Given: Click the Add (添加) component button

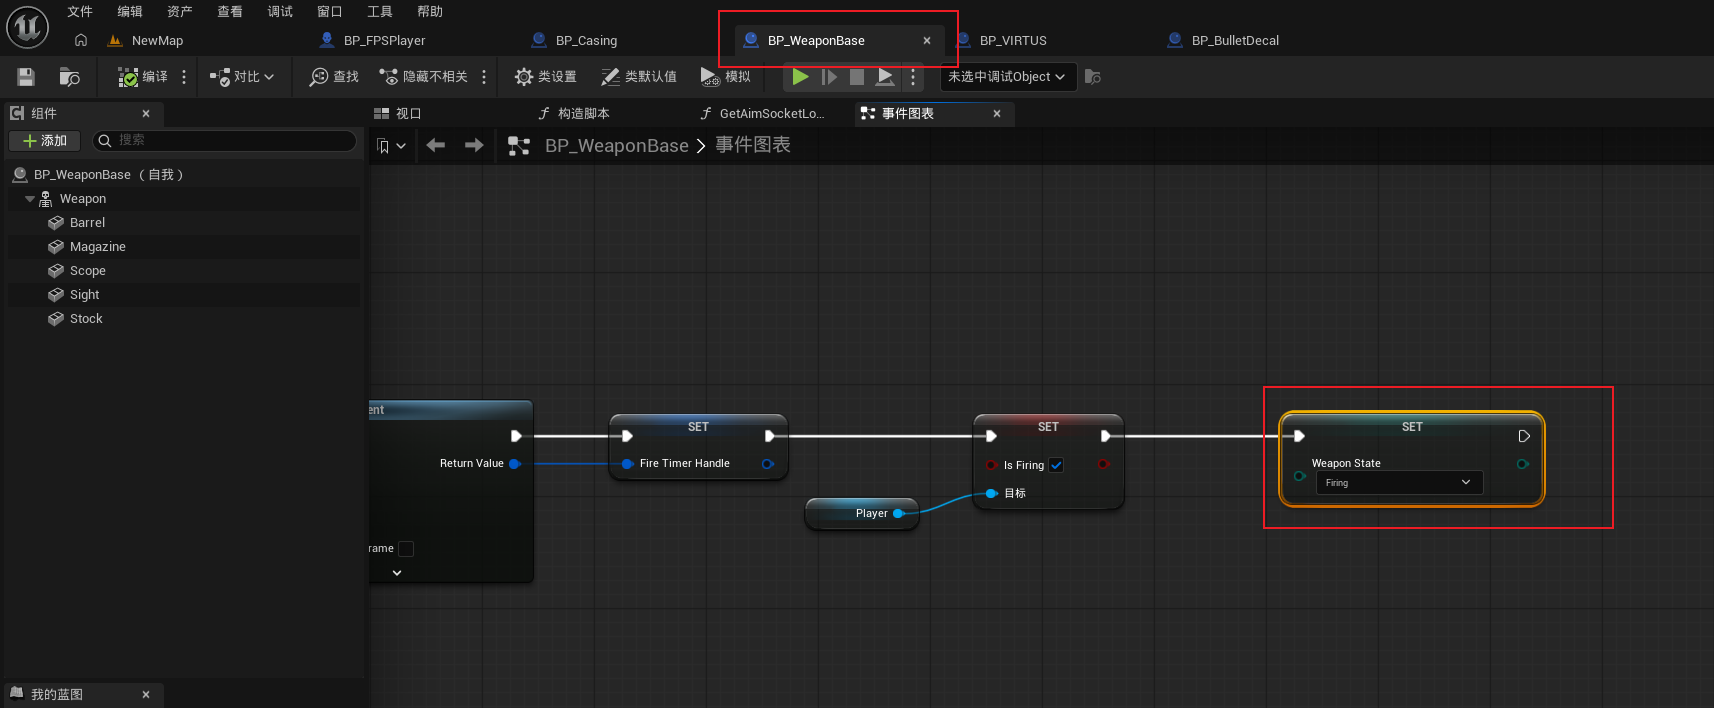Looking at the screenshot, I should click(x=44, y=141).
